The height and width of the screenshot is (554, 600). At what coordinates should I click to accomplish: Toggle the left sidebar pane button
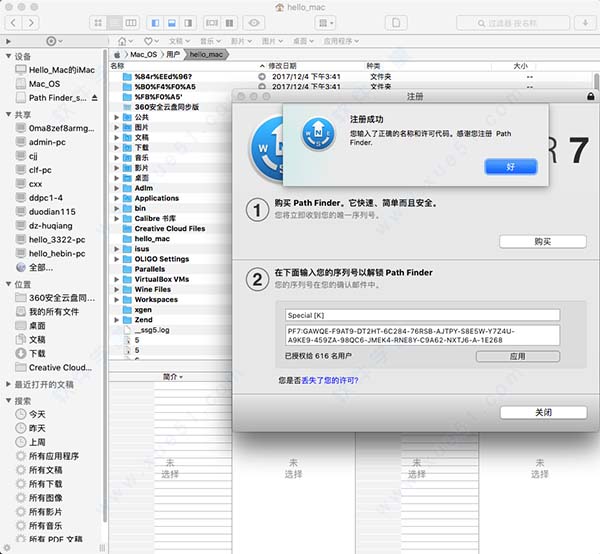tap(155, 23)
